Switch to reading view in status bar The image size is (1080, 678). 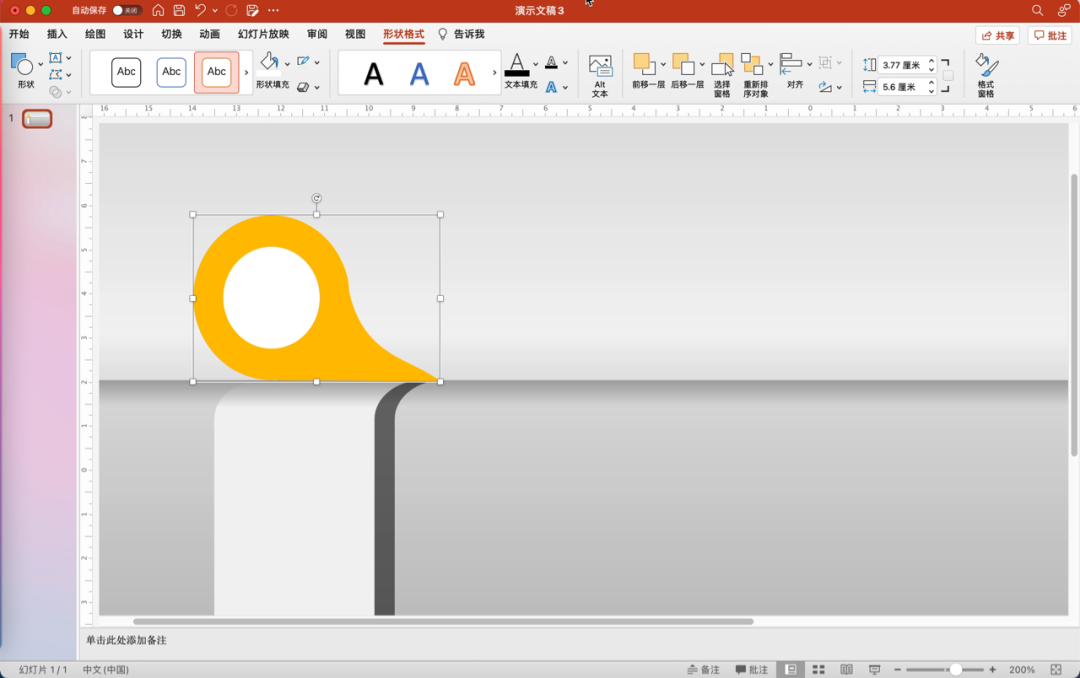coord(847,669)
